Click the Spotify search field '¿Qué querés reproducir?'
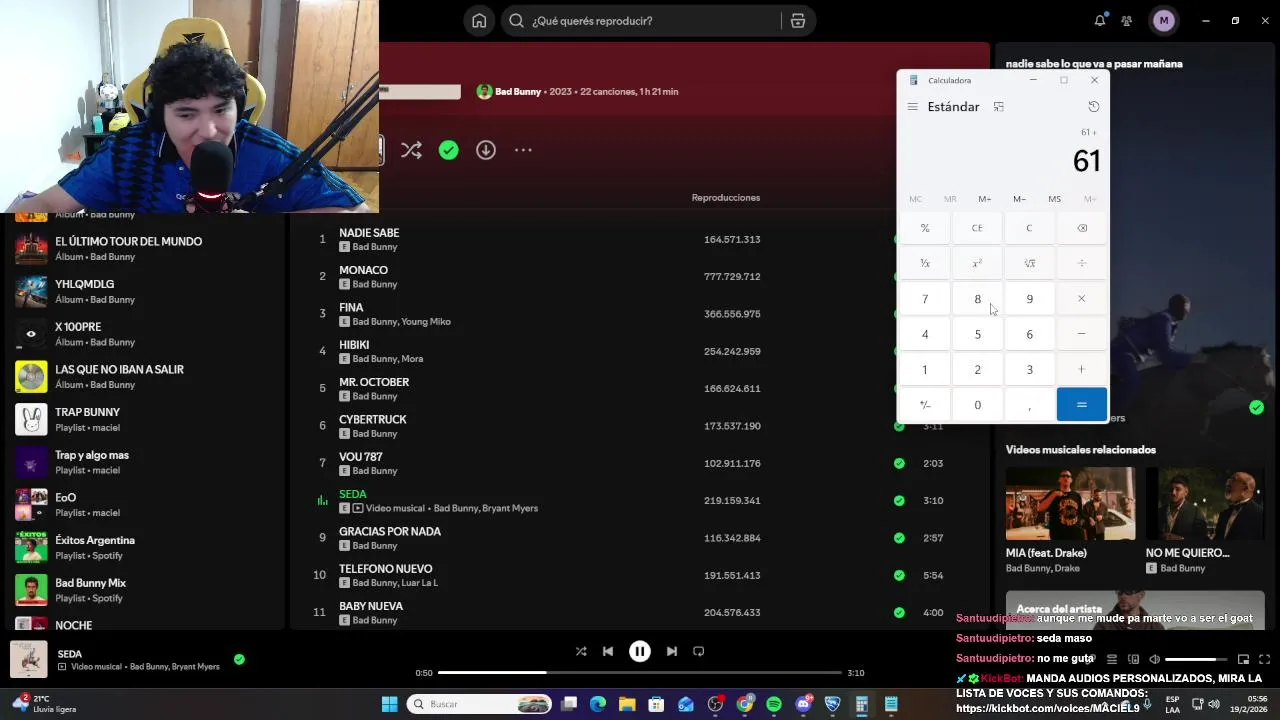 (641, 21)
